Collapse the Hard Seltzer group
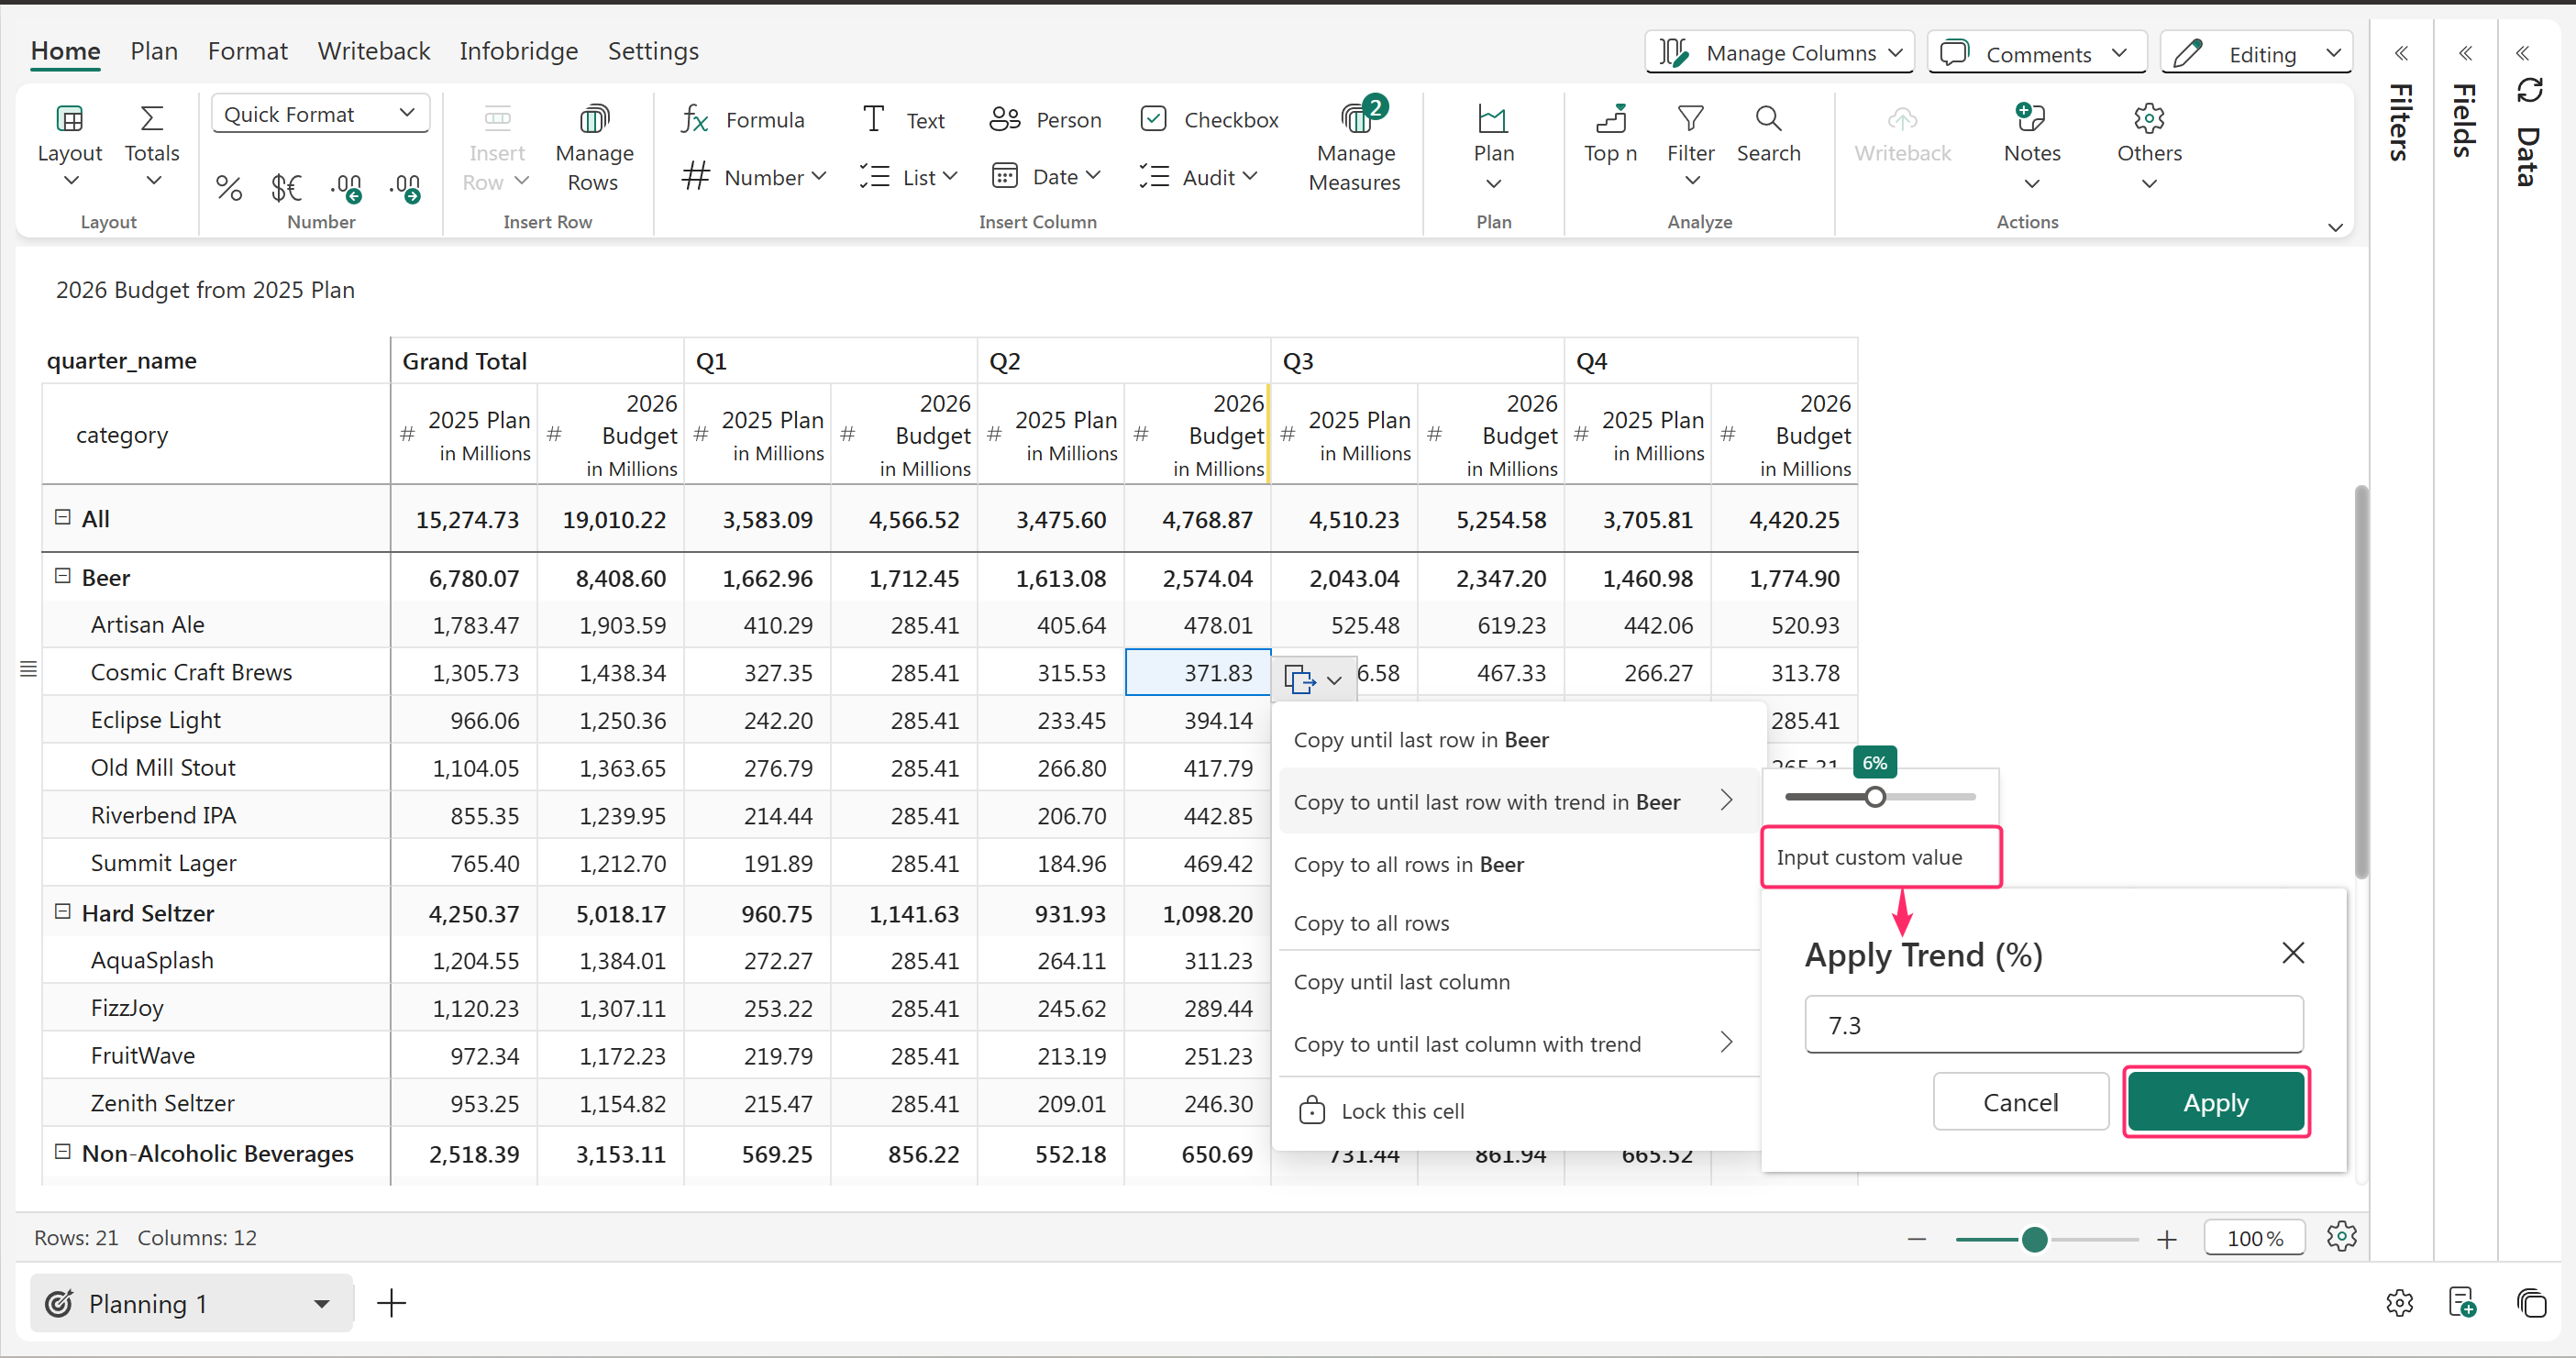Viewport: 2576px width, 1358px height. click(x=63, y=911)
